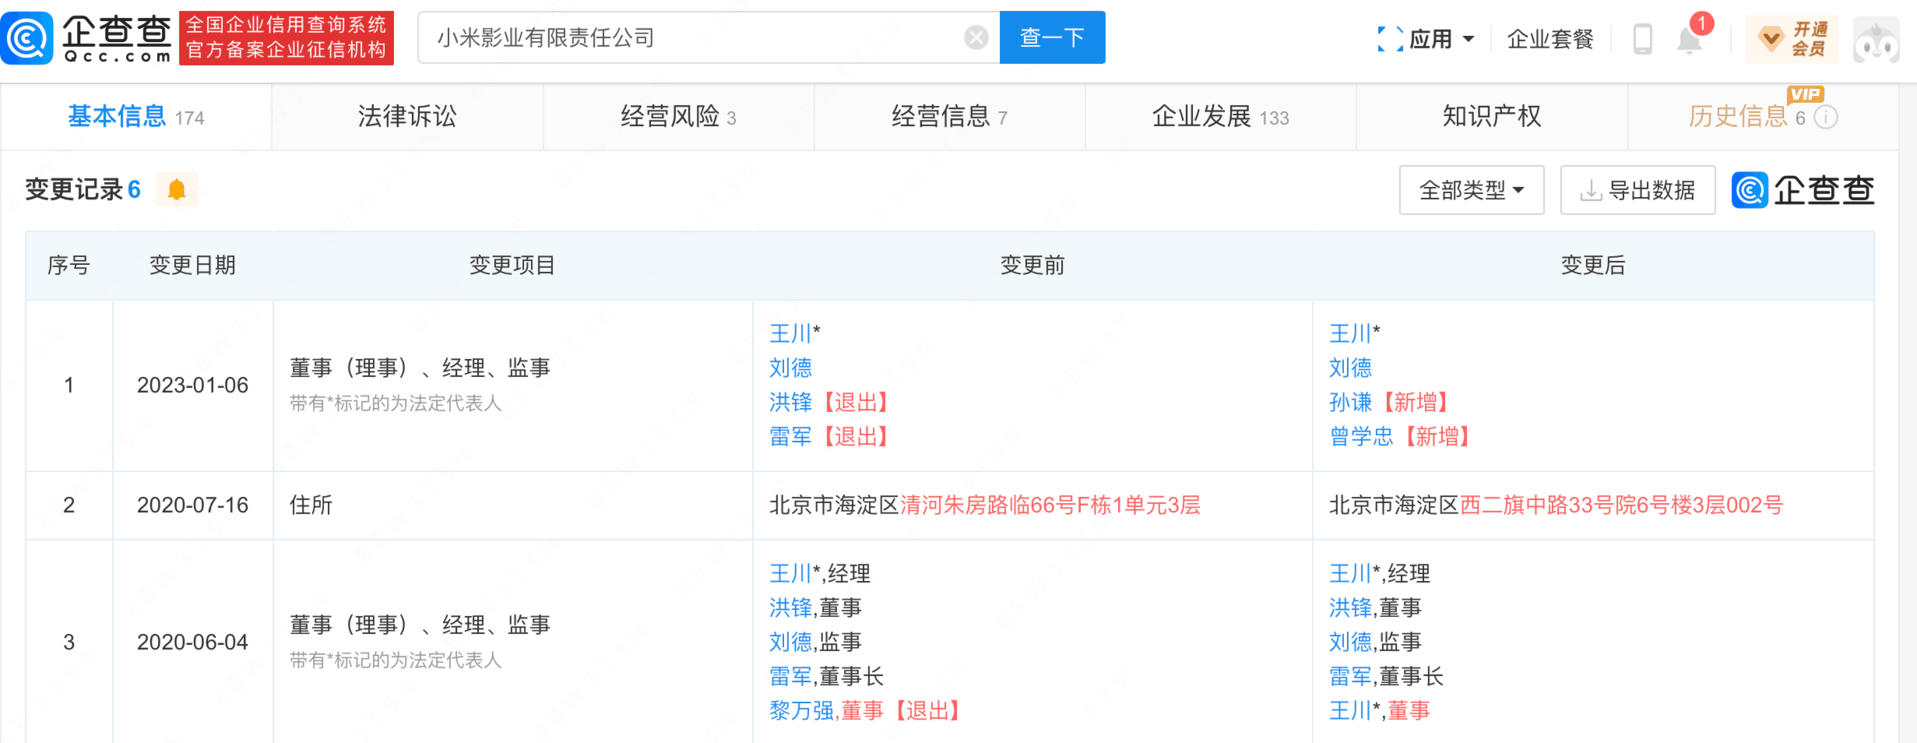The height and width of the screenshot is (743, 1917).
Task: Click the 开通会员 button
Action: point(1792,39)
